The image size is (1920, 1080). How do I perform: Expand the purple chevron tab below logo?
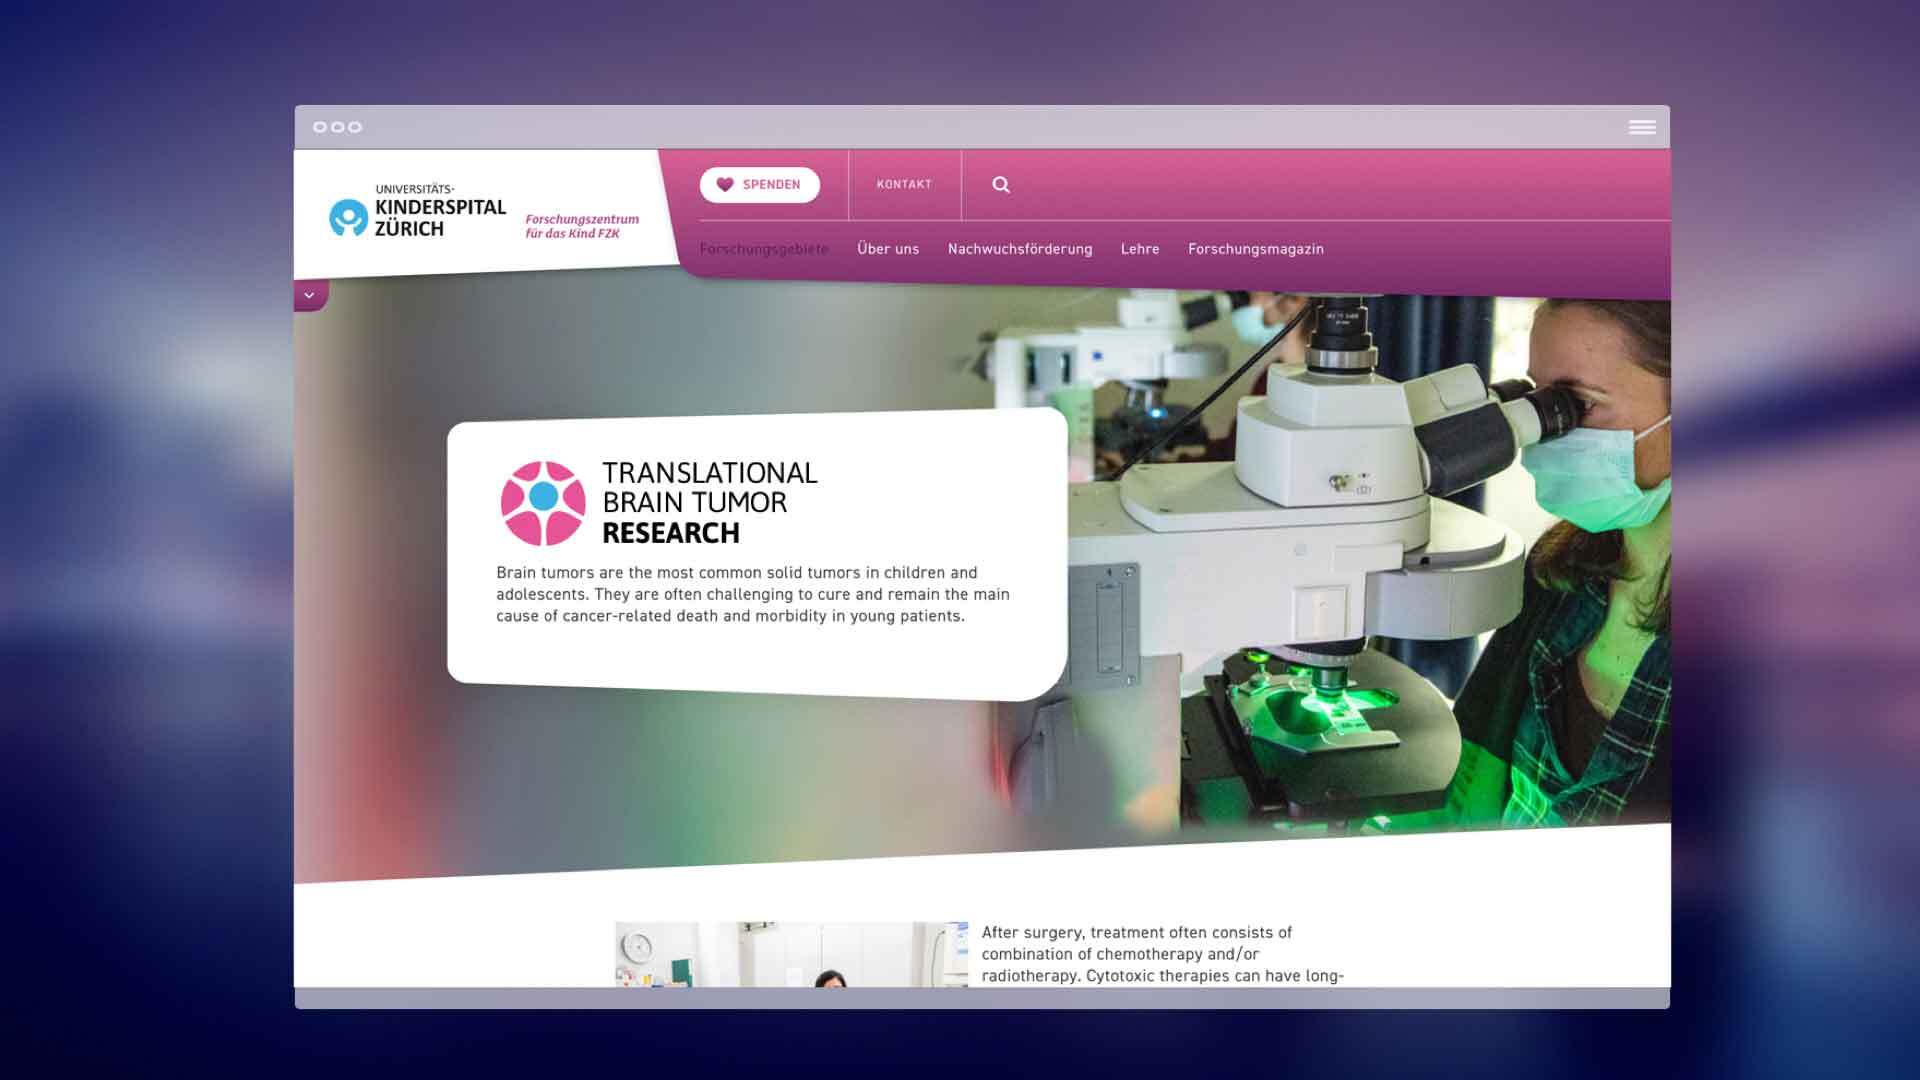[309, 296]
